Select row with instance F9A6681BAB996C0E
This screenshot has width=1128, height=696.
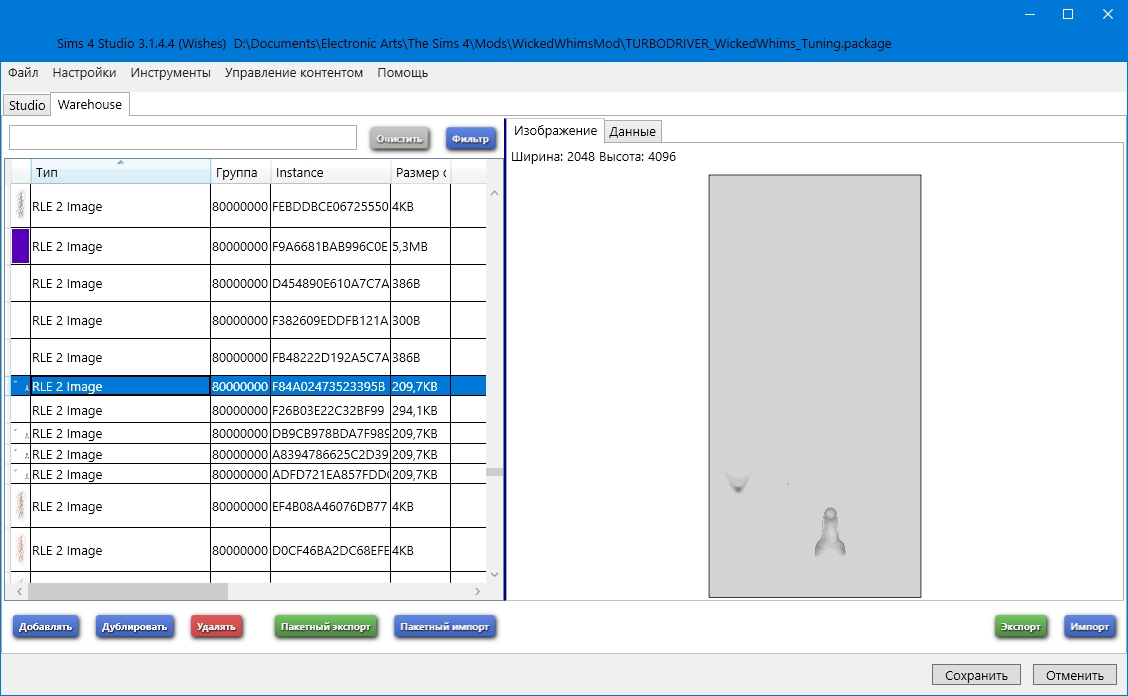[x=248, y=247]
